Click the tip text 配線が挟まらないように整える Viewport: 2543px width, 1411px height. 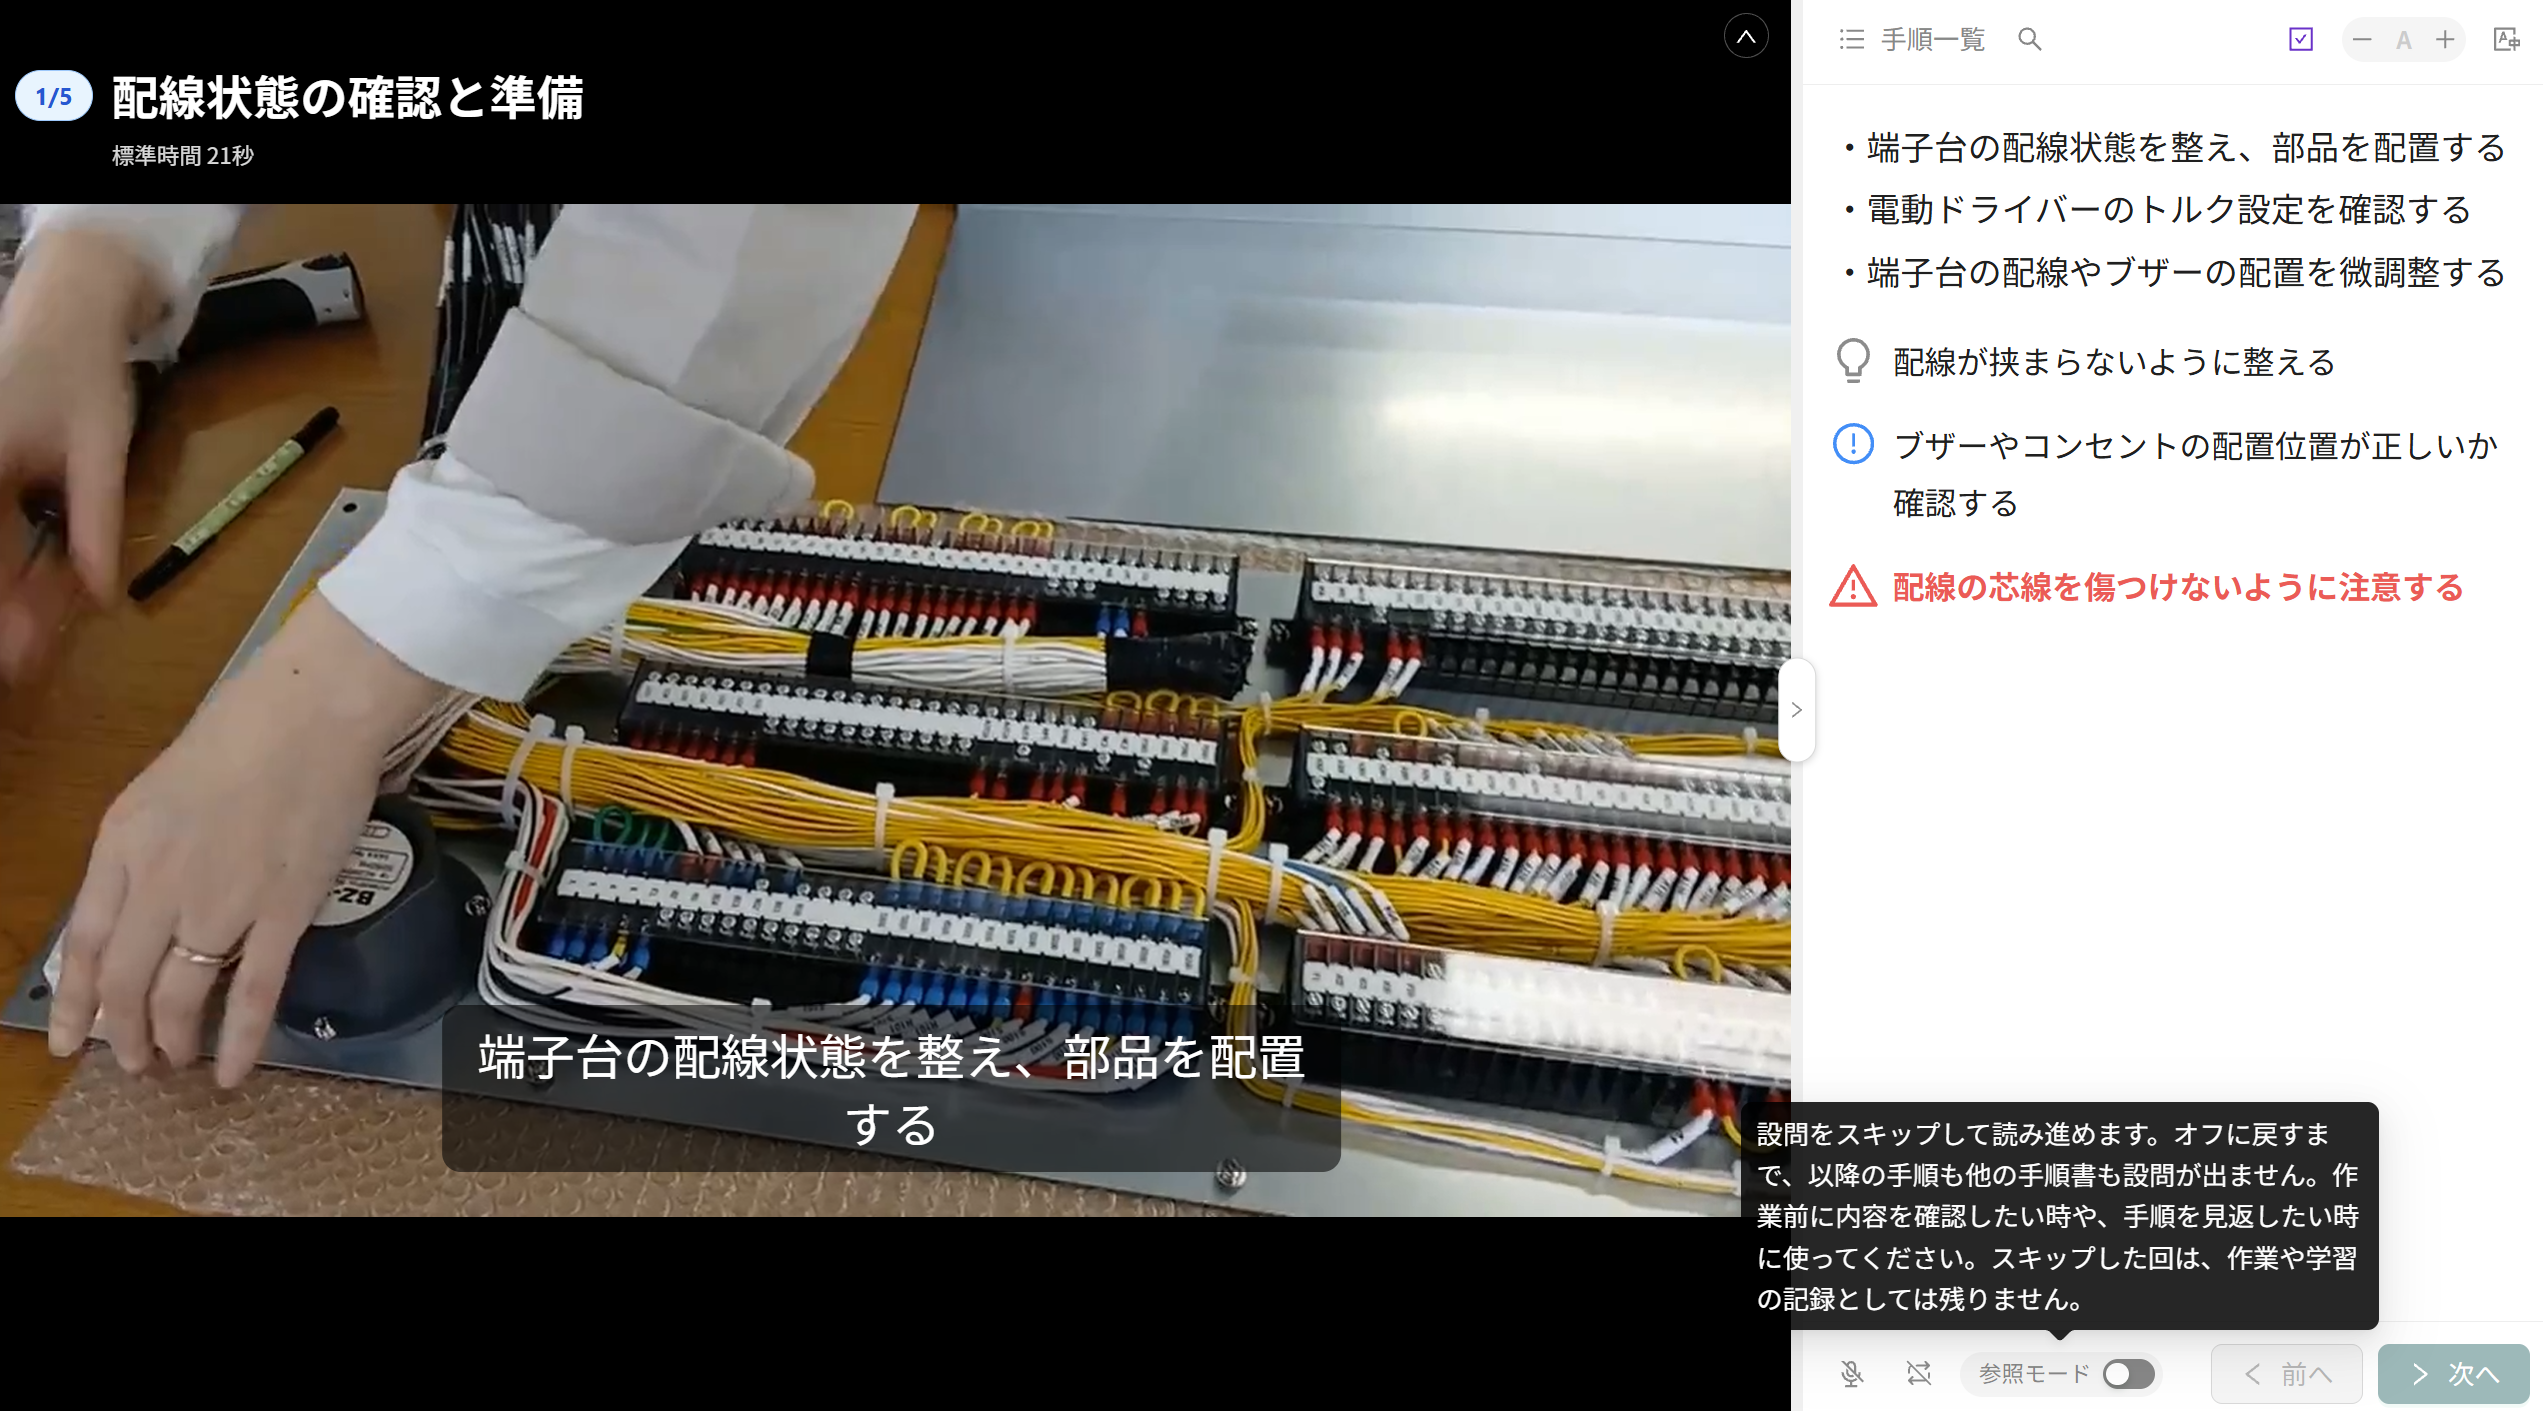pyautogui.click(x=2114, y=362)
